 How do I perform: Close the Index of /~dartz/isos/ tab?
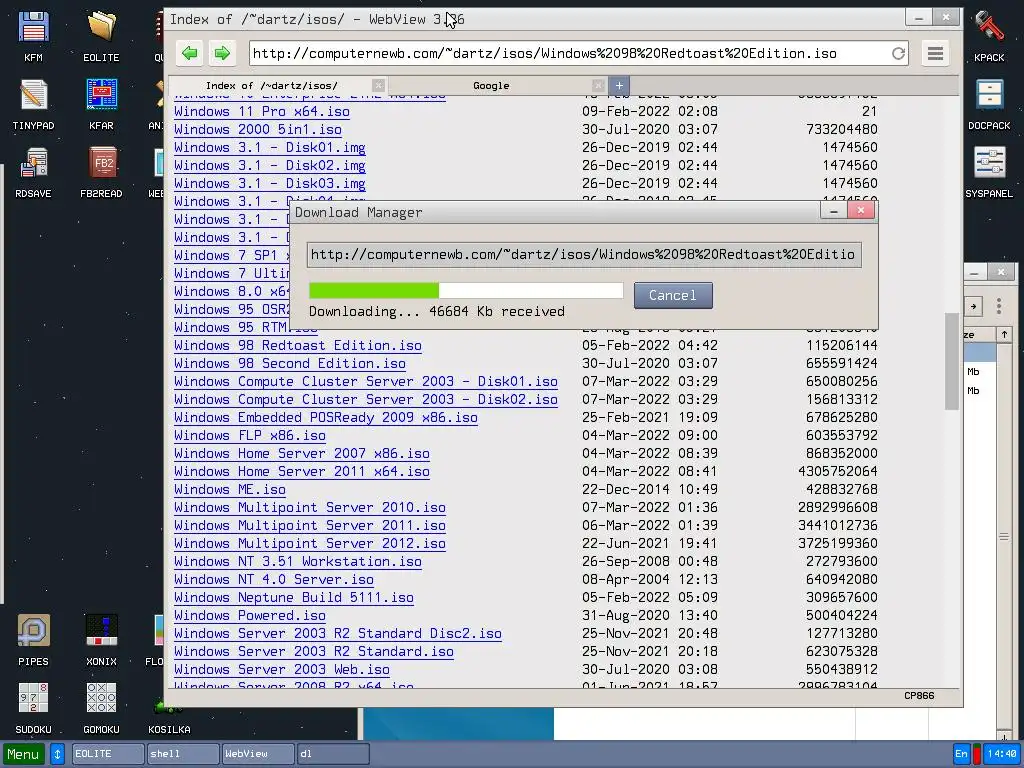[378, 86]
